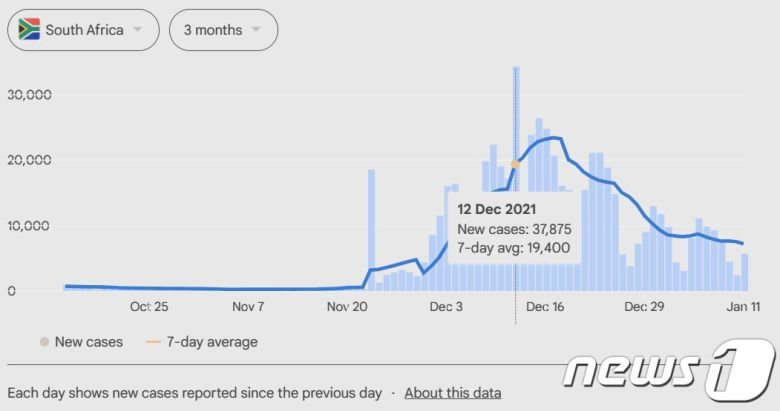Viewport: 780px width, 411px height.
Task: Click the New cases legend dot
Action: (x=44, y=342)
